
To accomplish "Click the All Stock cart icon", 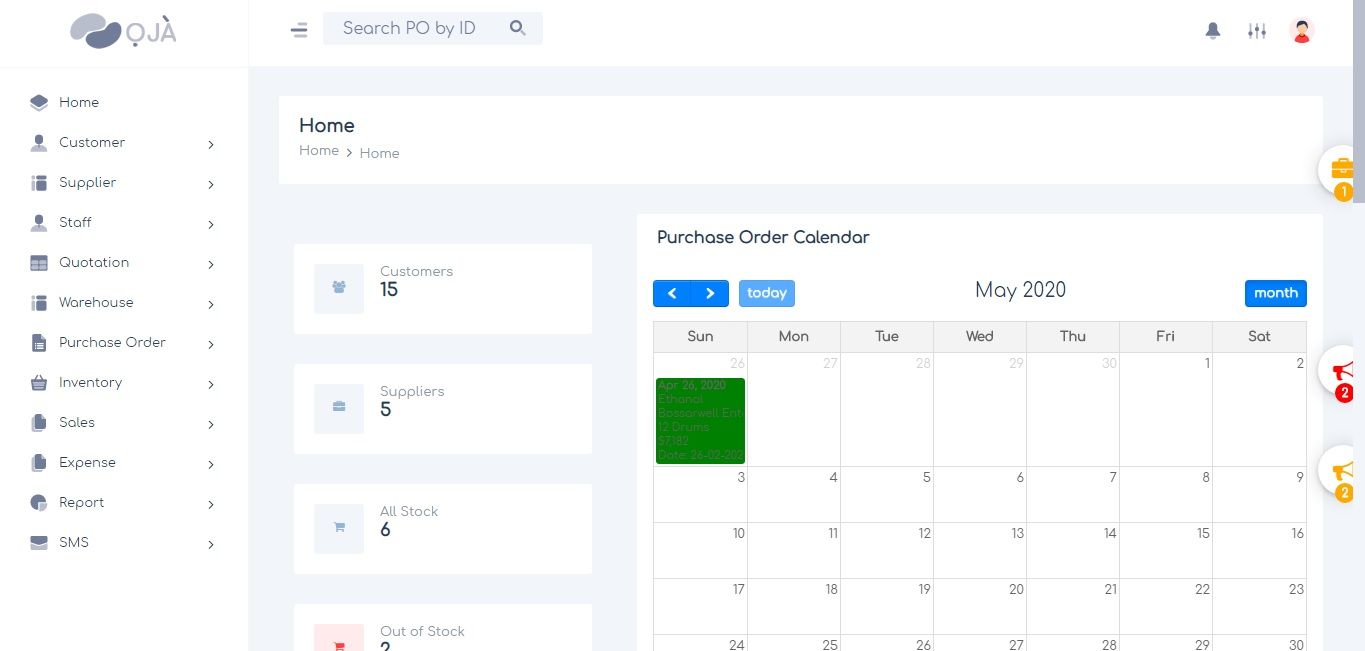I will pos(339,528).
